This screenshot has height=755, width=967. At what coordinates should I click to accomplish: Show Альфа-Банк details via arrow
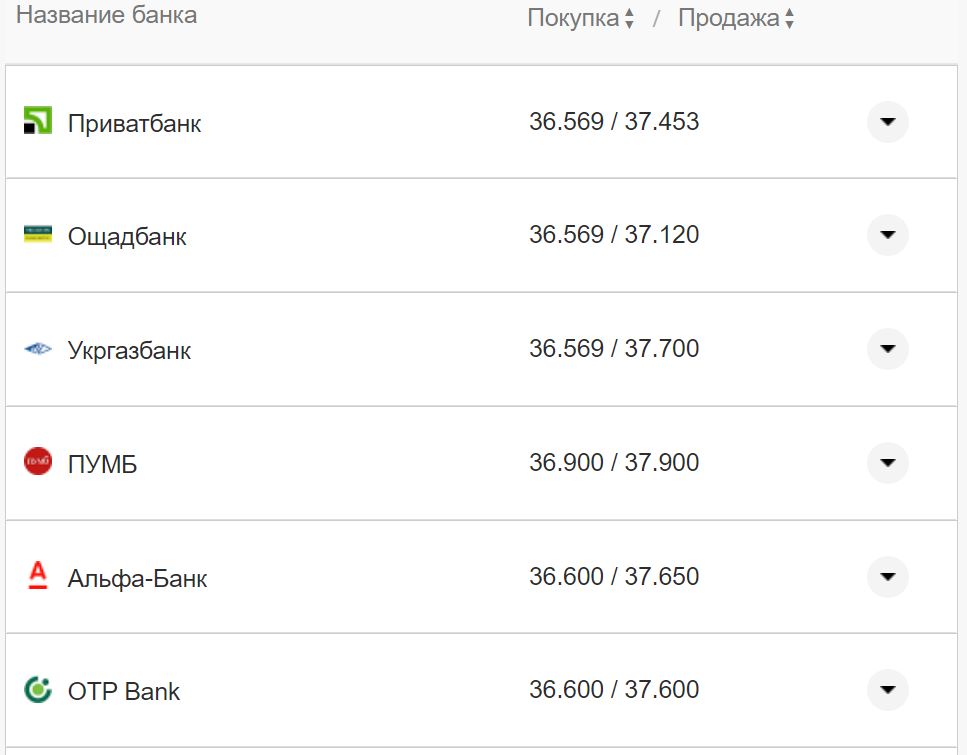(x=887, y=576)
